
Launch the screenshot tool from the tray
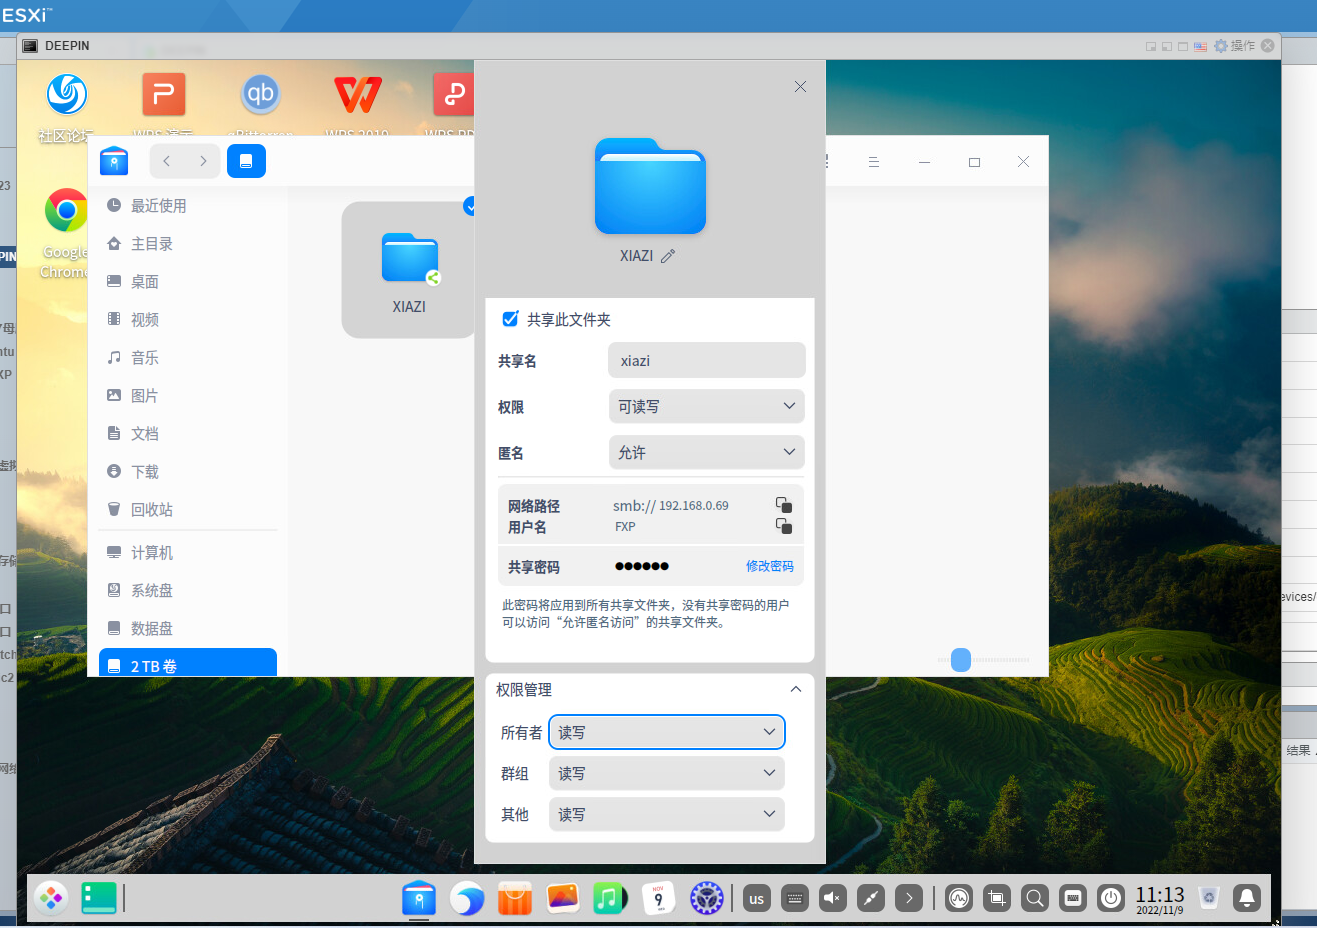click(x=996, y=898)
